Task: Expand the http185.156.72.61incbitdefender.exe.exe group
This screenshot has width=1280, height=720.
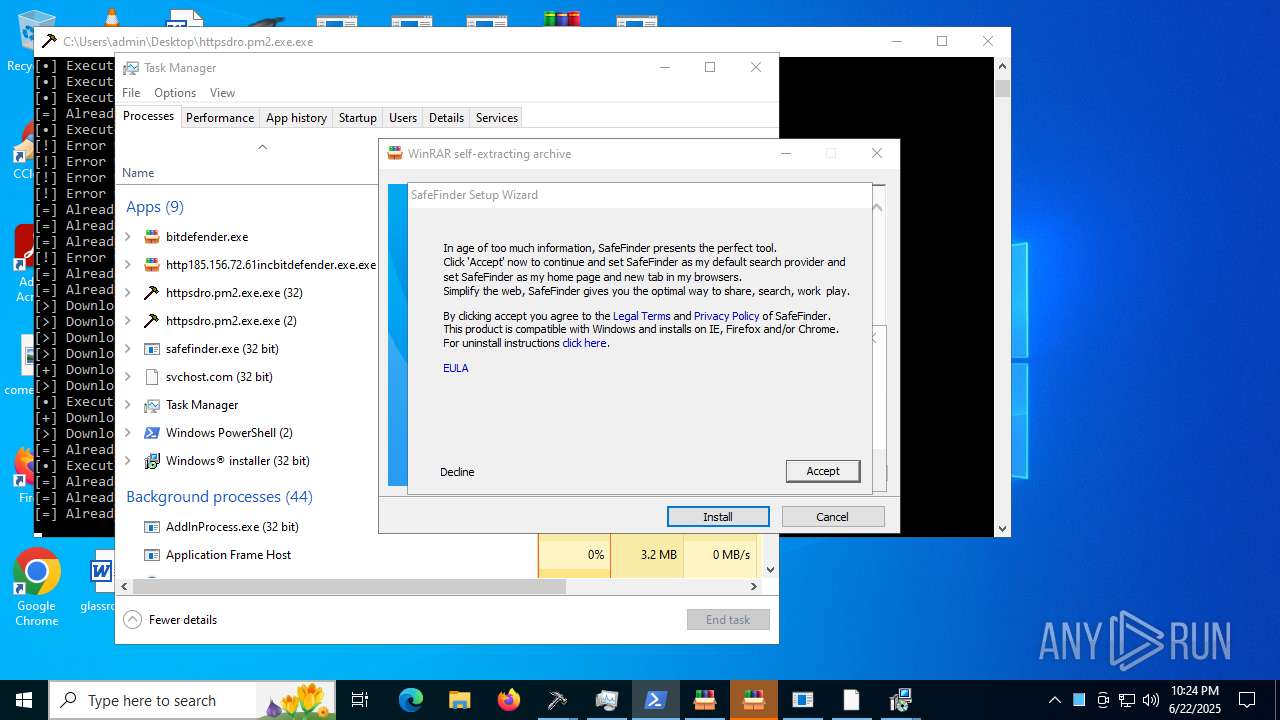Action: point(127,265)
